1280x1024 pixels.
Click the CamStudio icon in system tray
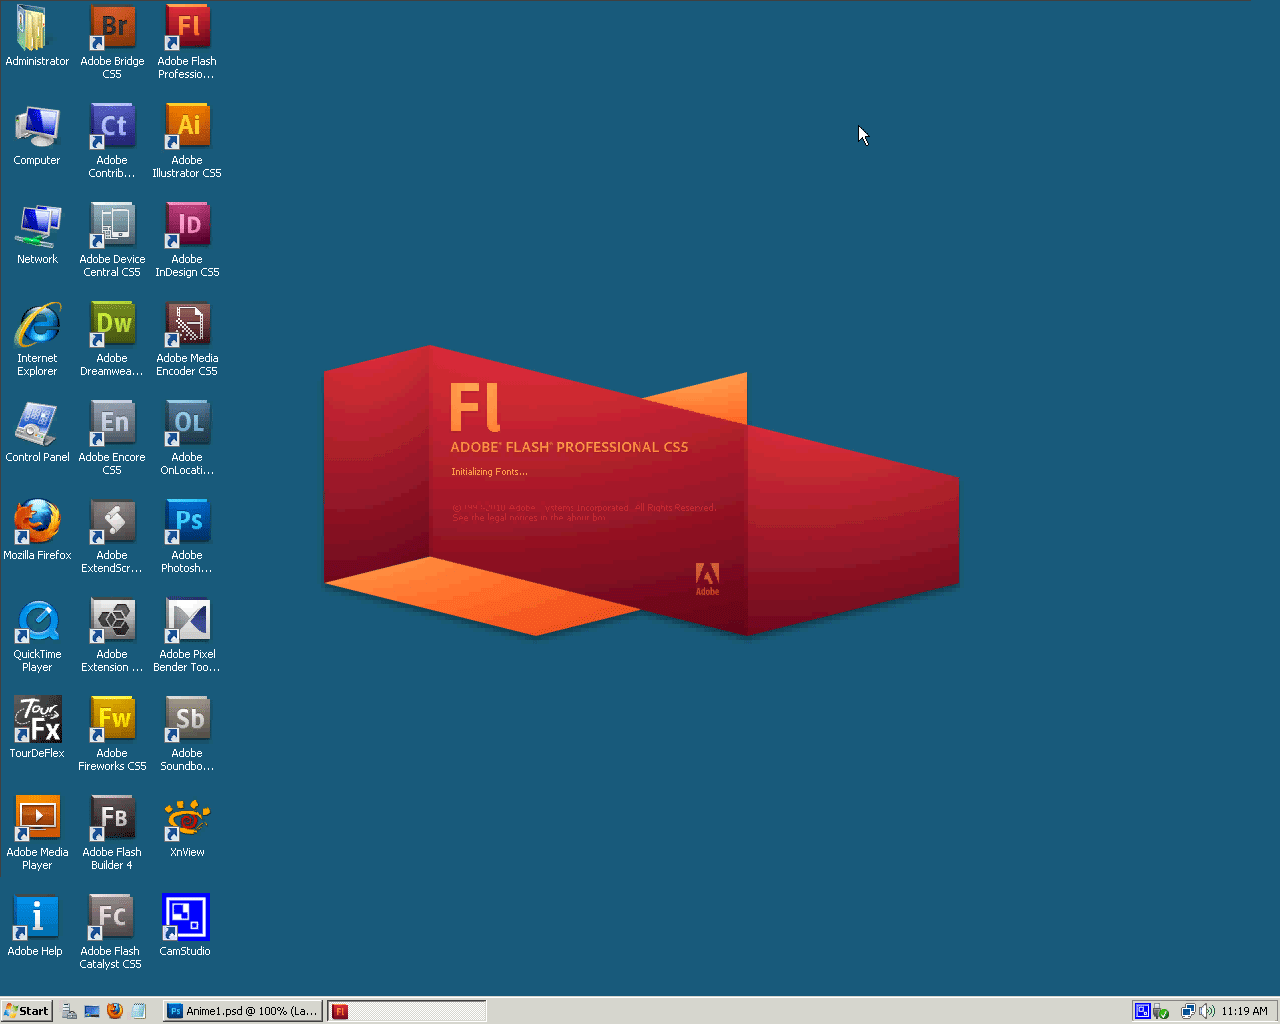pyautogui.click(x=1142, y=1011)
